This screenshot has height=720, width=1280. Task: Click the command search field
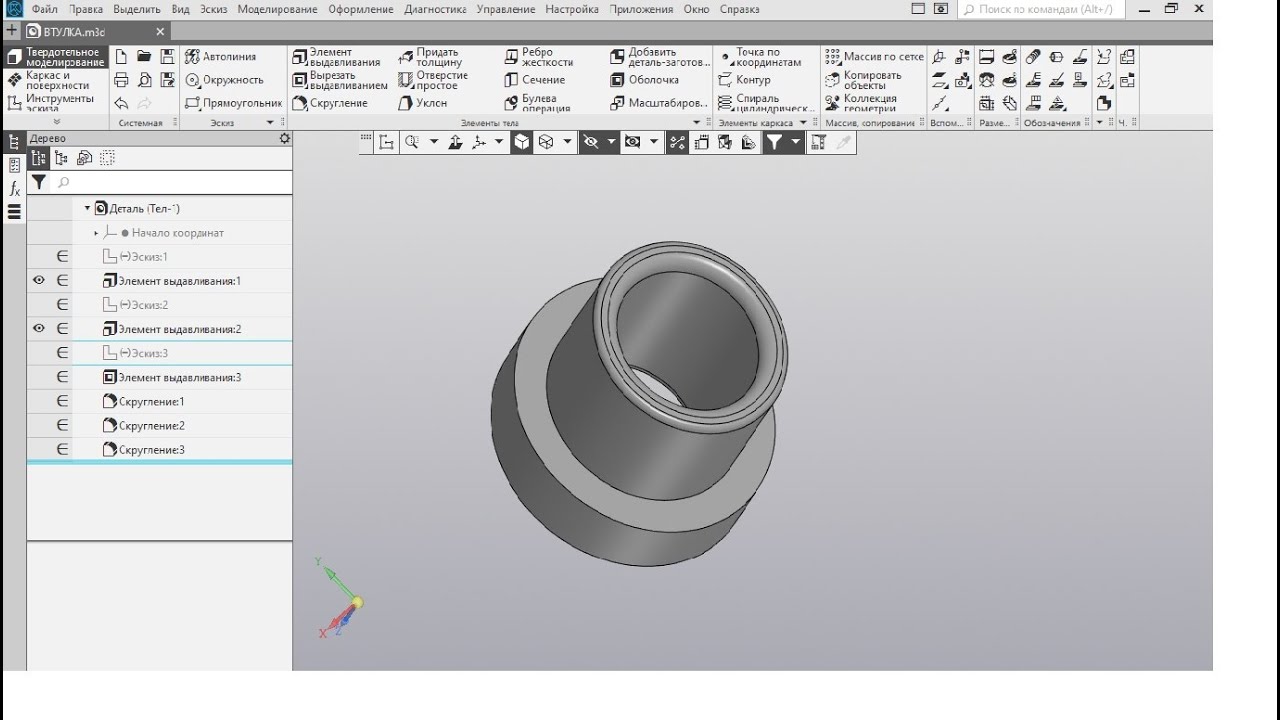pyautogui.click(x=1041, y=9)
